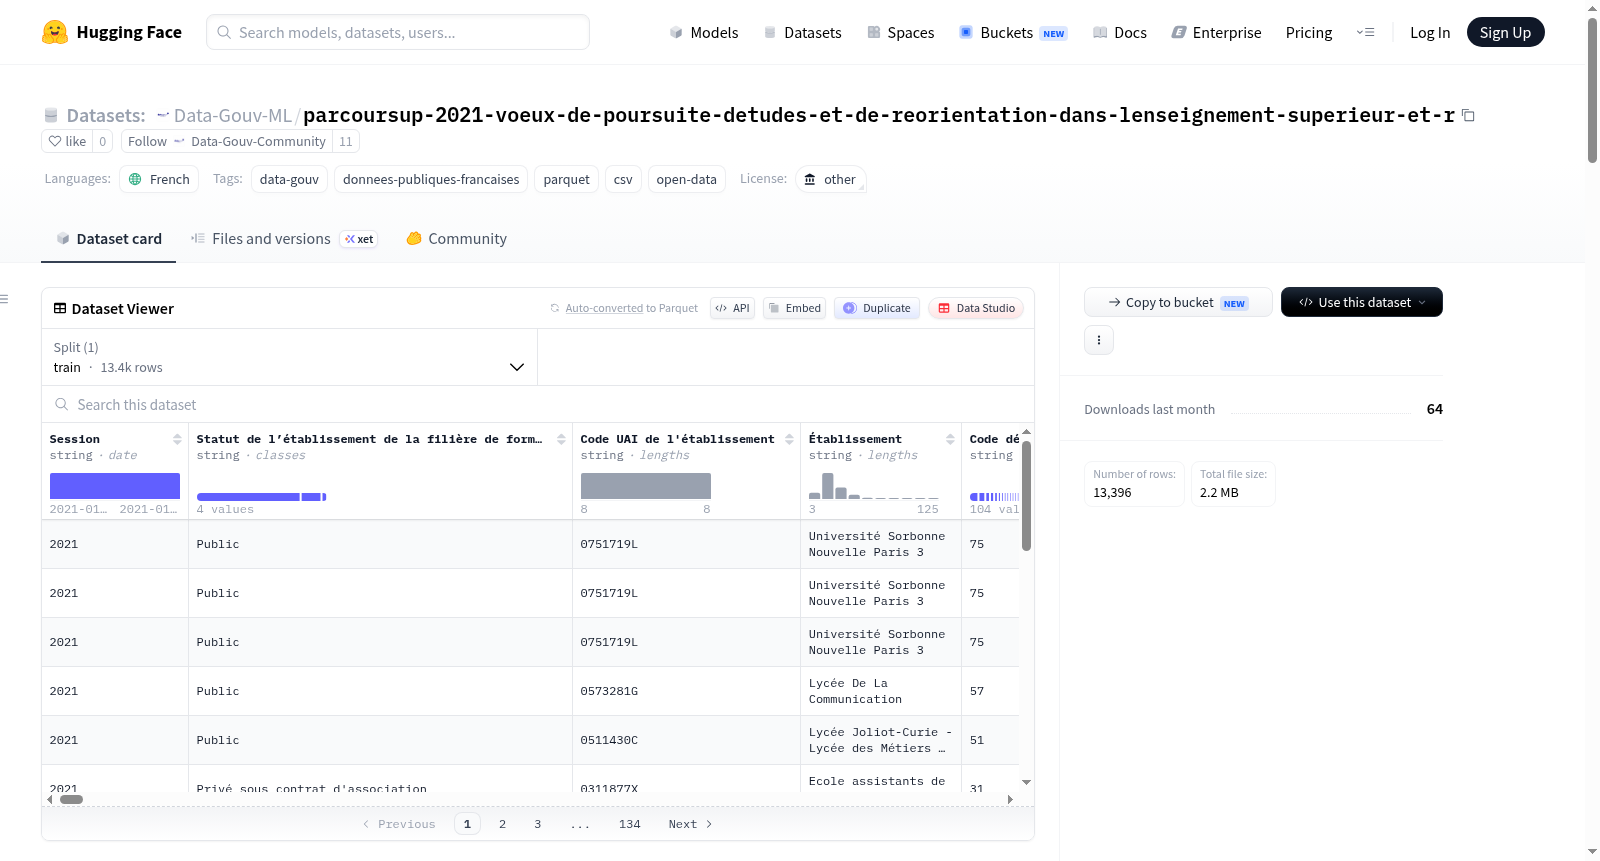Click the Sign Up button
This screenshot has height=861, width=1600.
point(1505,32)
